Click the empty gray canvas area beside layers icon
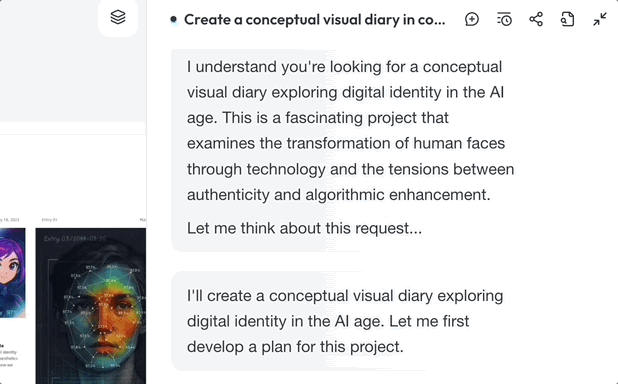 click(47, 61)
